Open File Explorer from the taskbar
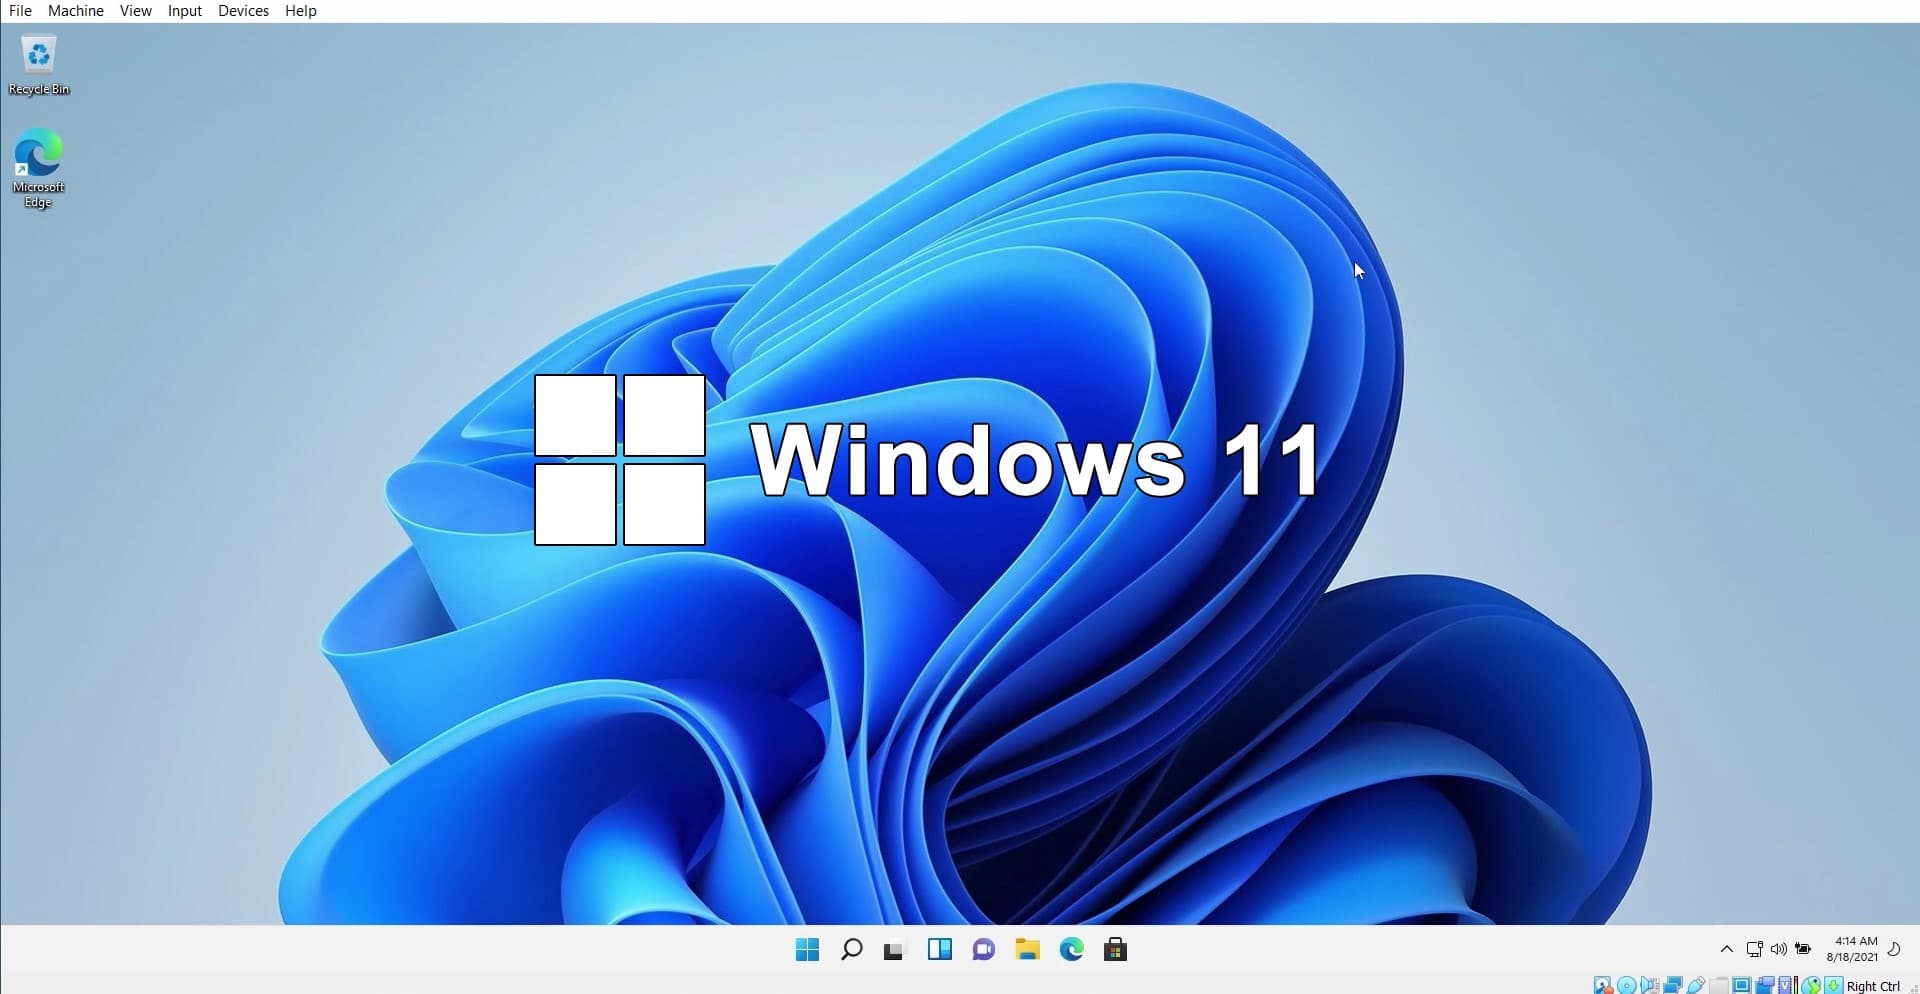1920x994 pixels. pyautogui.click(x=1027, y=950)
